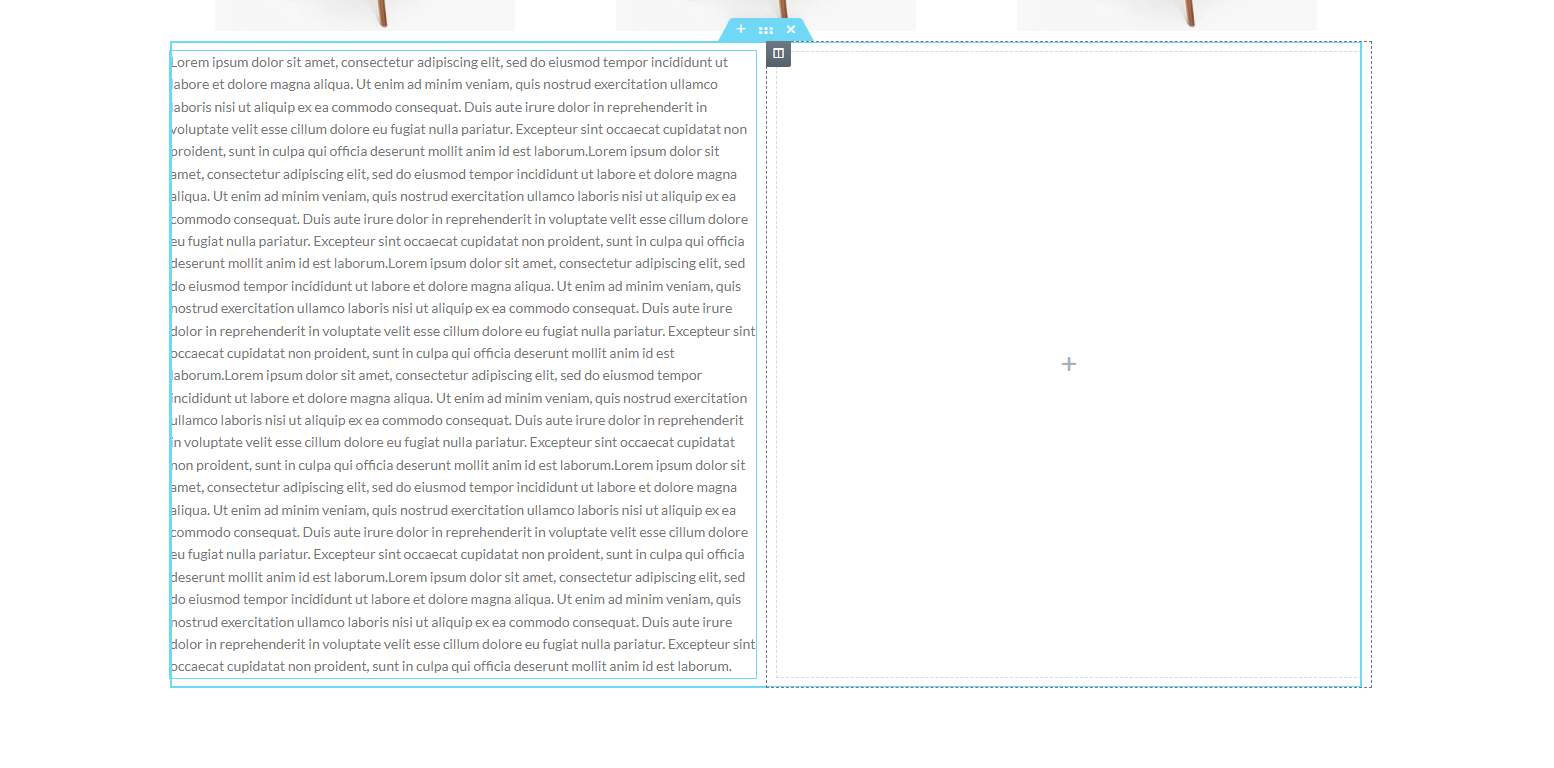Click the middle chair image thumbnail
The height and width of the screenshot is (768, 1554).
(766, 15)
